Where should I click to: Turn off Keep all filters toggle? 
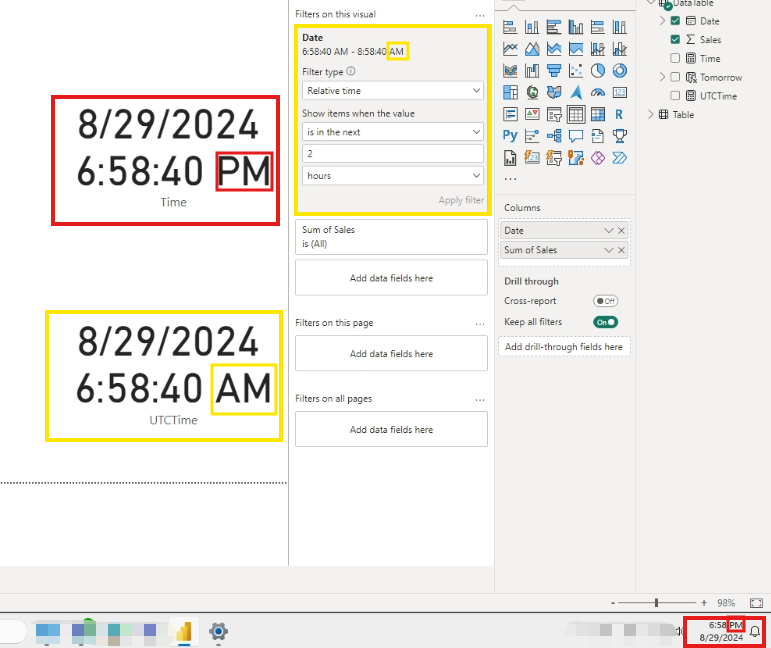[605, 322]
